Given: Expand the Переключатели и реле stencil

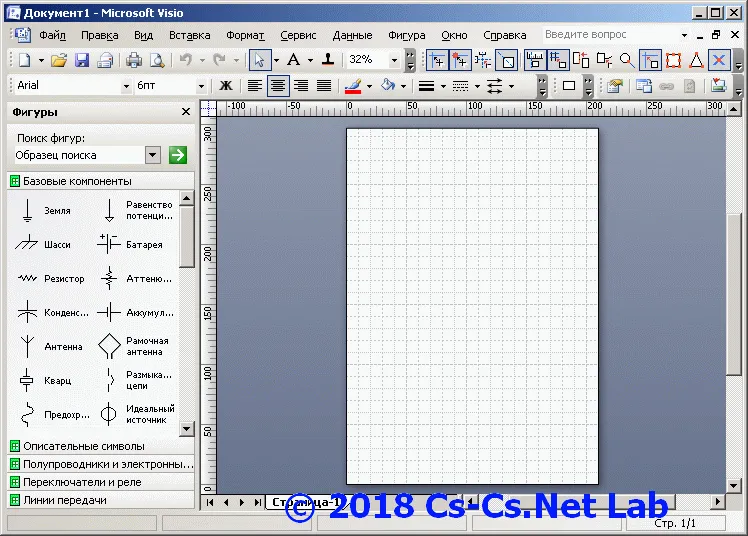Looking at the screenshot, I should pyautogui.click(x=101, y=482).
